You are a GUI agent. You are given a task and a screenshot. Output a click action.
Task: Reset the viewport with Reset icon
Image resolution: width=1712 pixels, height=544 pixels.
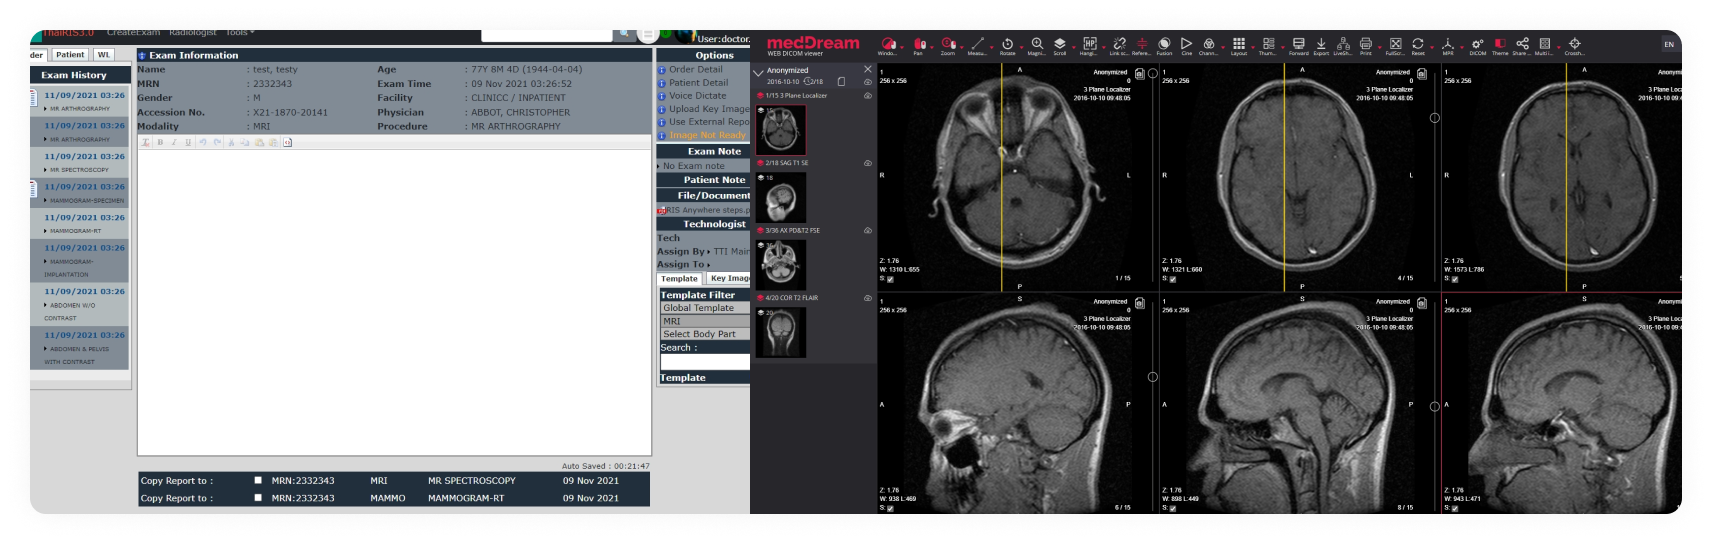[x=1418, y=44]
